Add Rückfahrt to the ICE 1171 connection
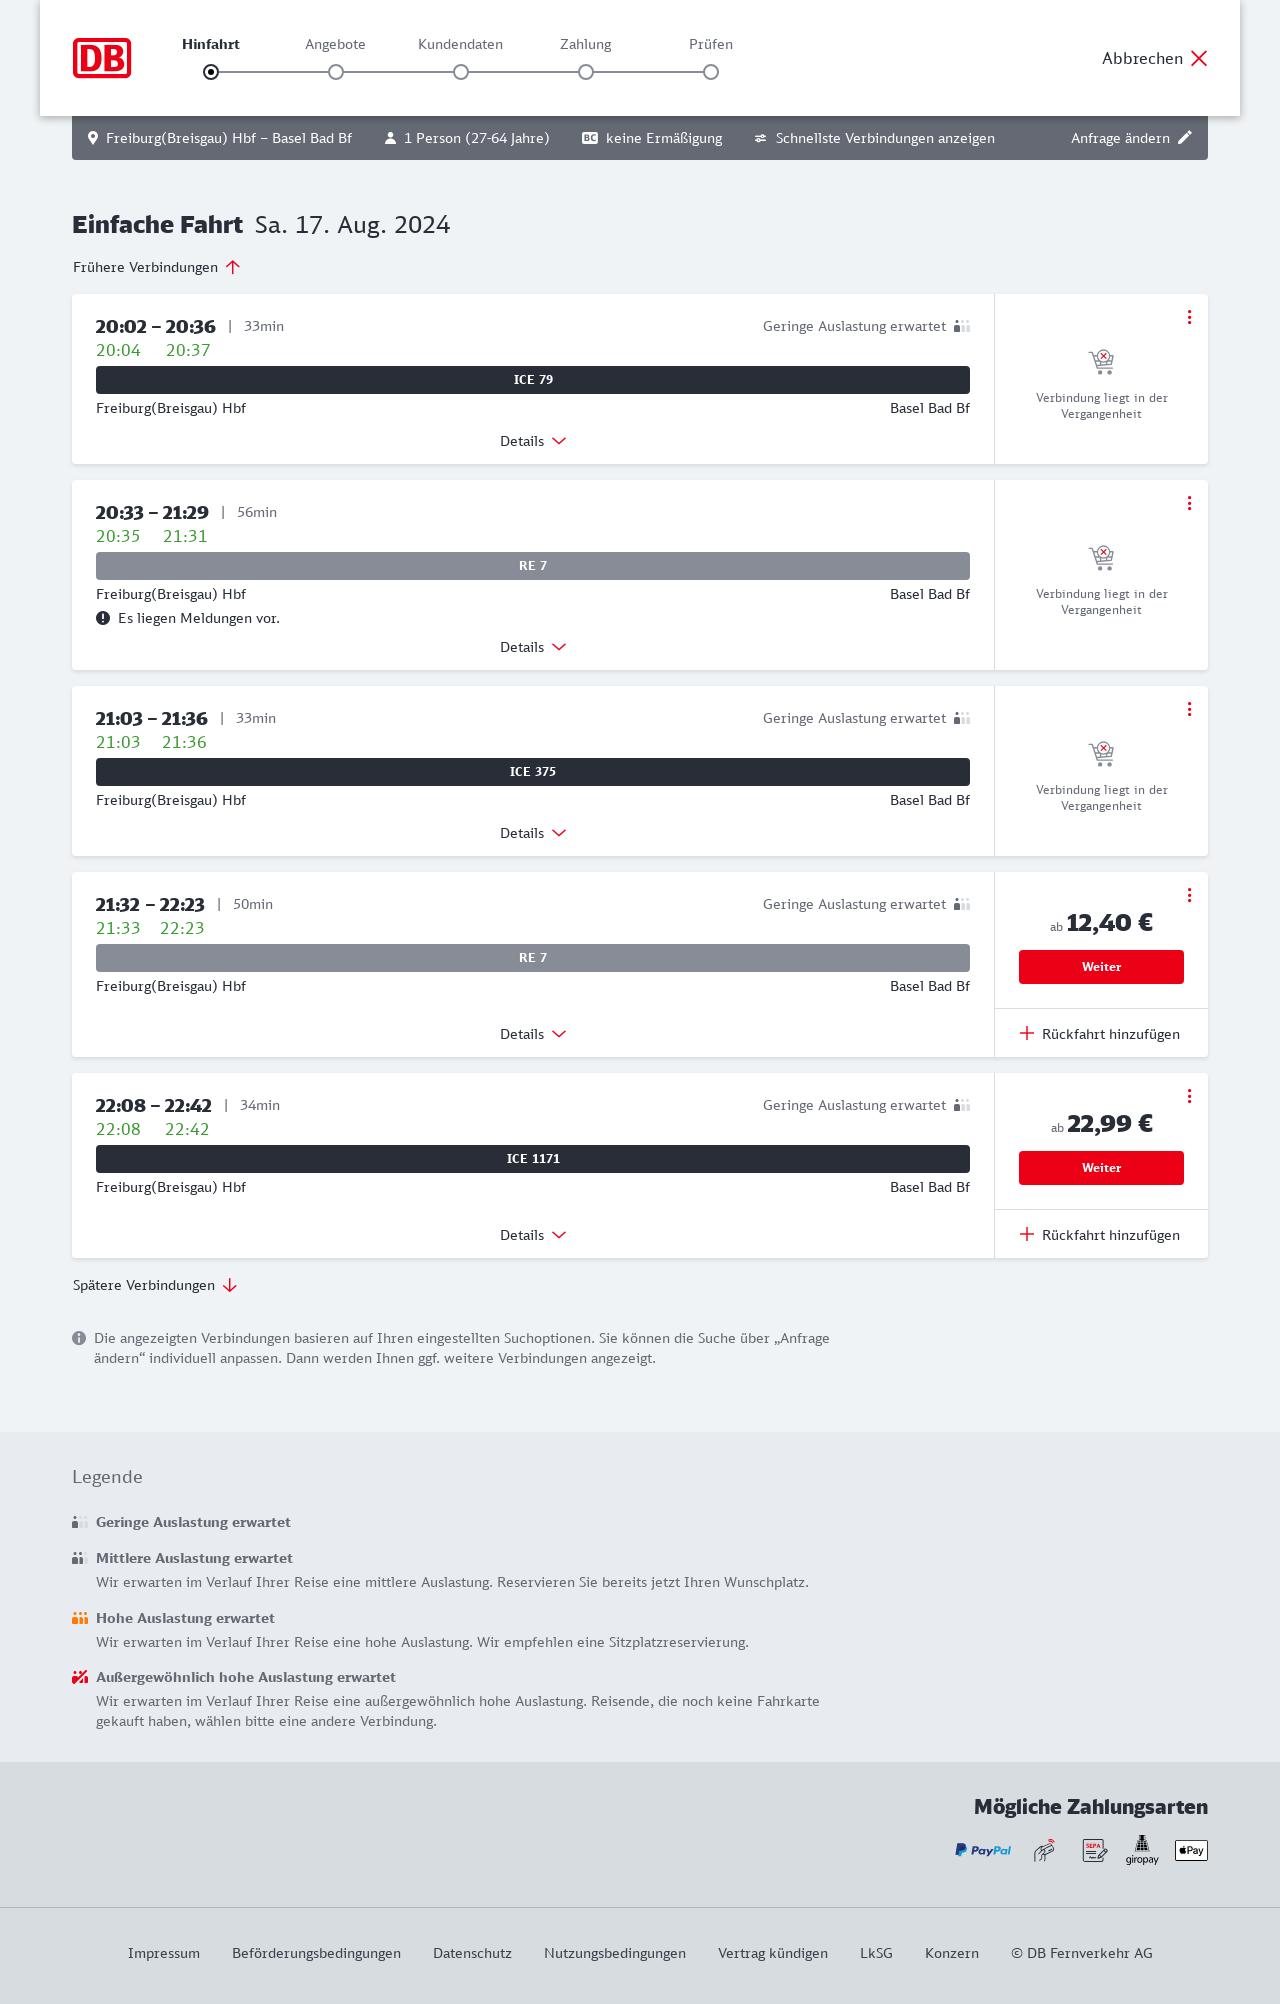The image size is (1280, 2004). click(x=1100, y=1235)
